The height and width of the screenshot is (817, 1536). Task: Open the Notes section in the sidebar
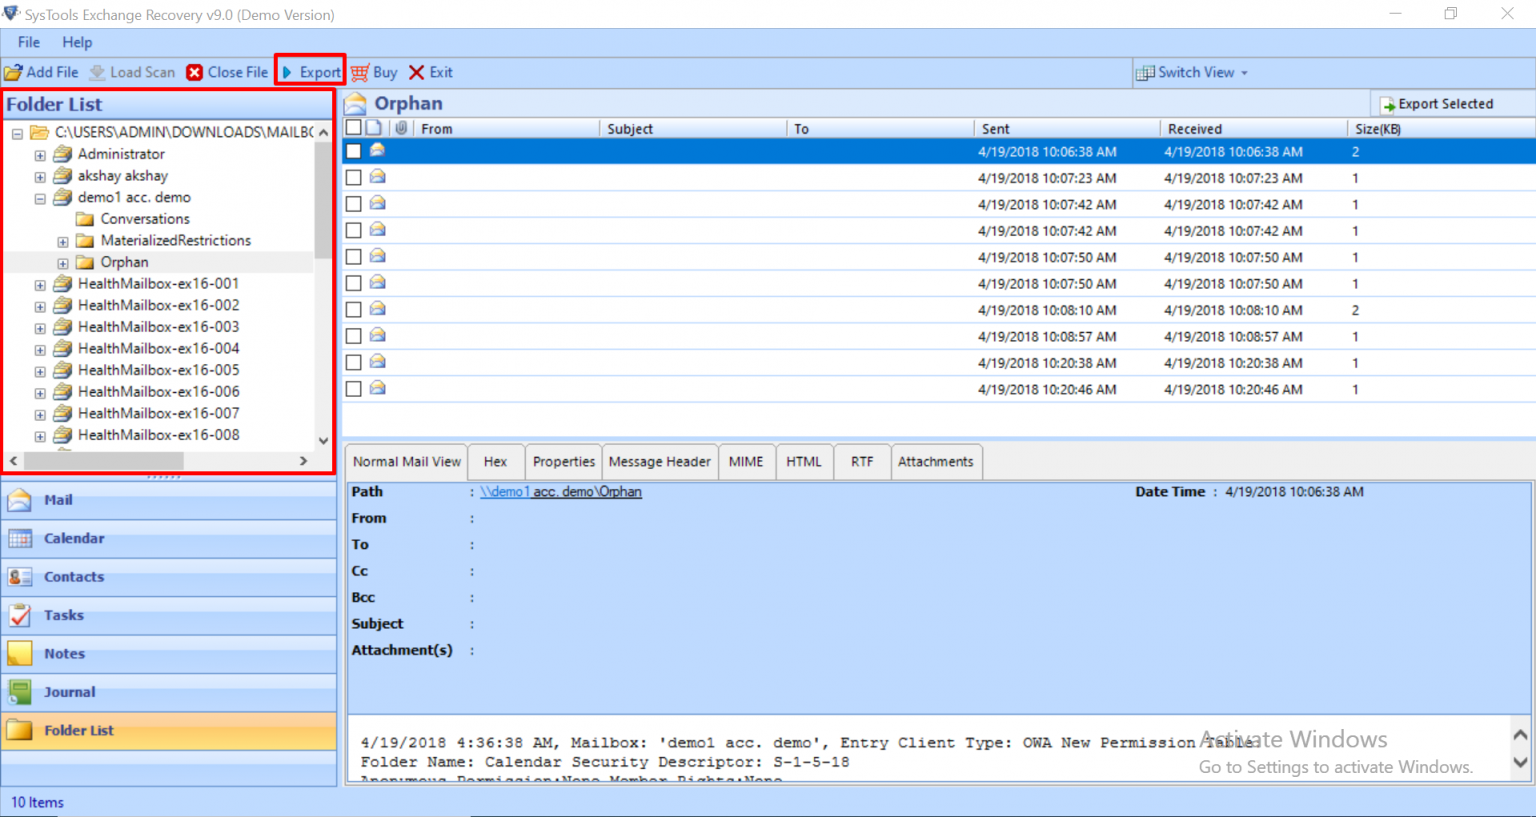pos(64,653)
